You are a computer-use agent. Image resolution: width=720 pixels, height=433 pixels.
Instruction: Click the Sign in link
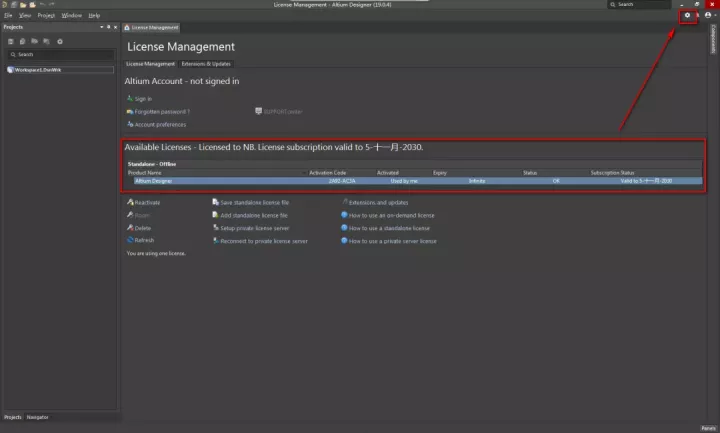point(143,98)
